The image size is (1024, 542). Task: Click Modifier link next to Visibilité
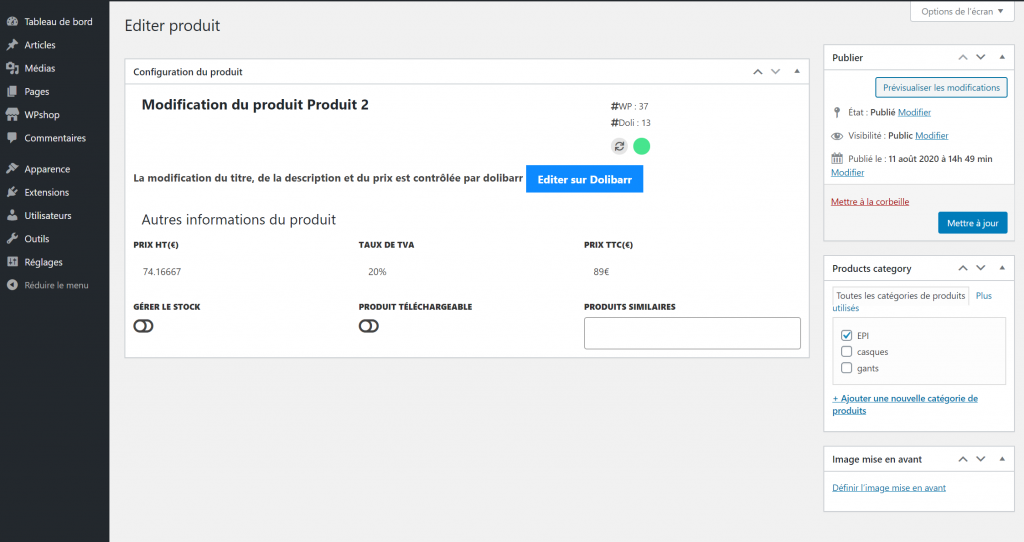point(931,136)
